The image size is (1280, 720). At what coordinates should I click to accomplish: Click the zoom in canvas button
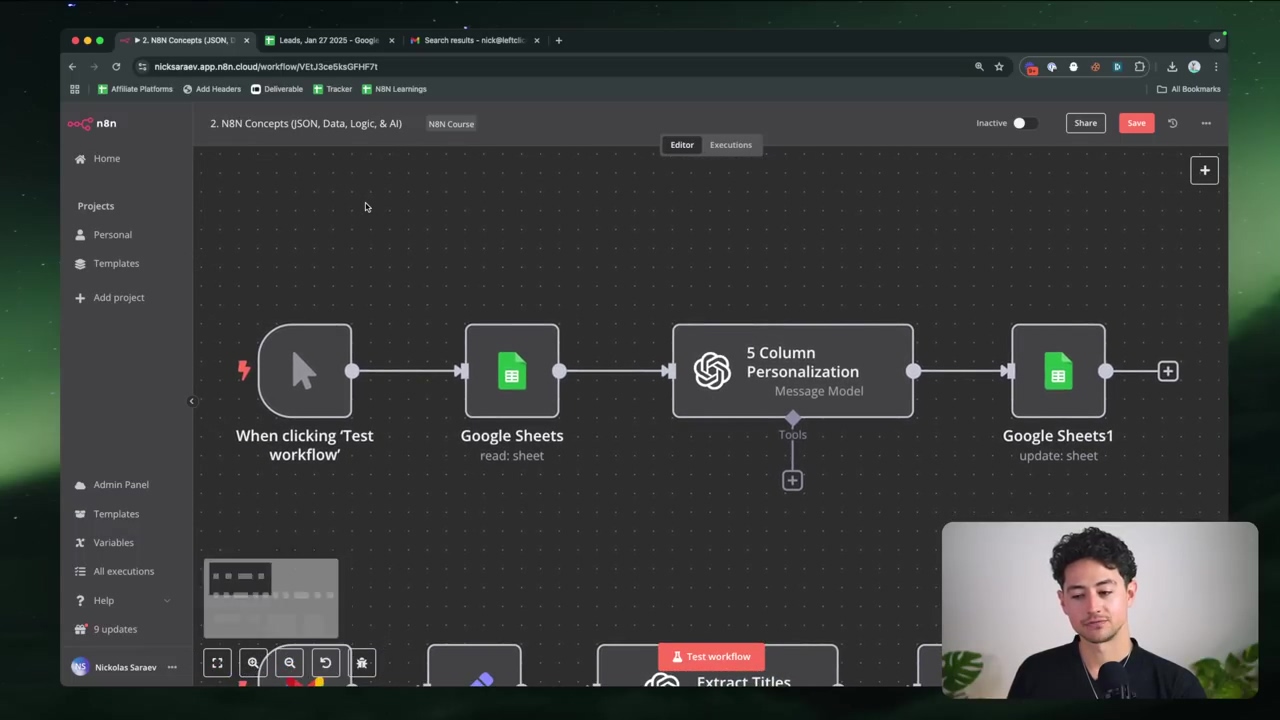(x=253, y=663)
